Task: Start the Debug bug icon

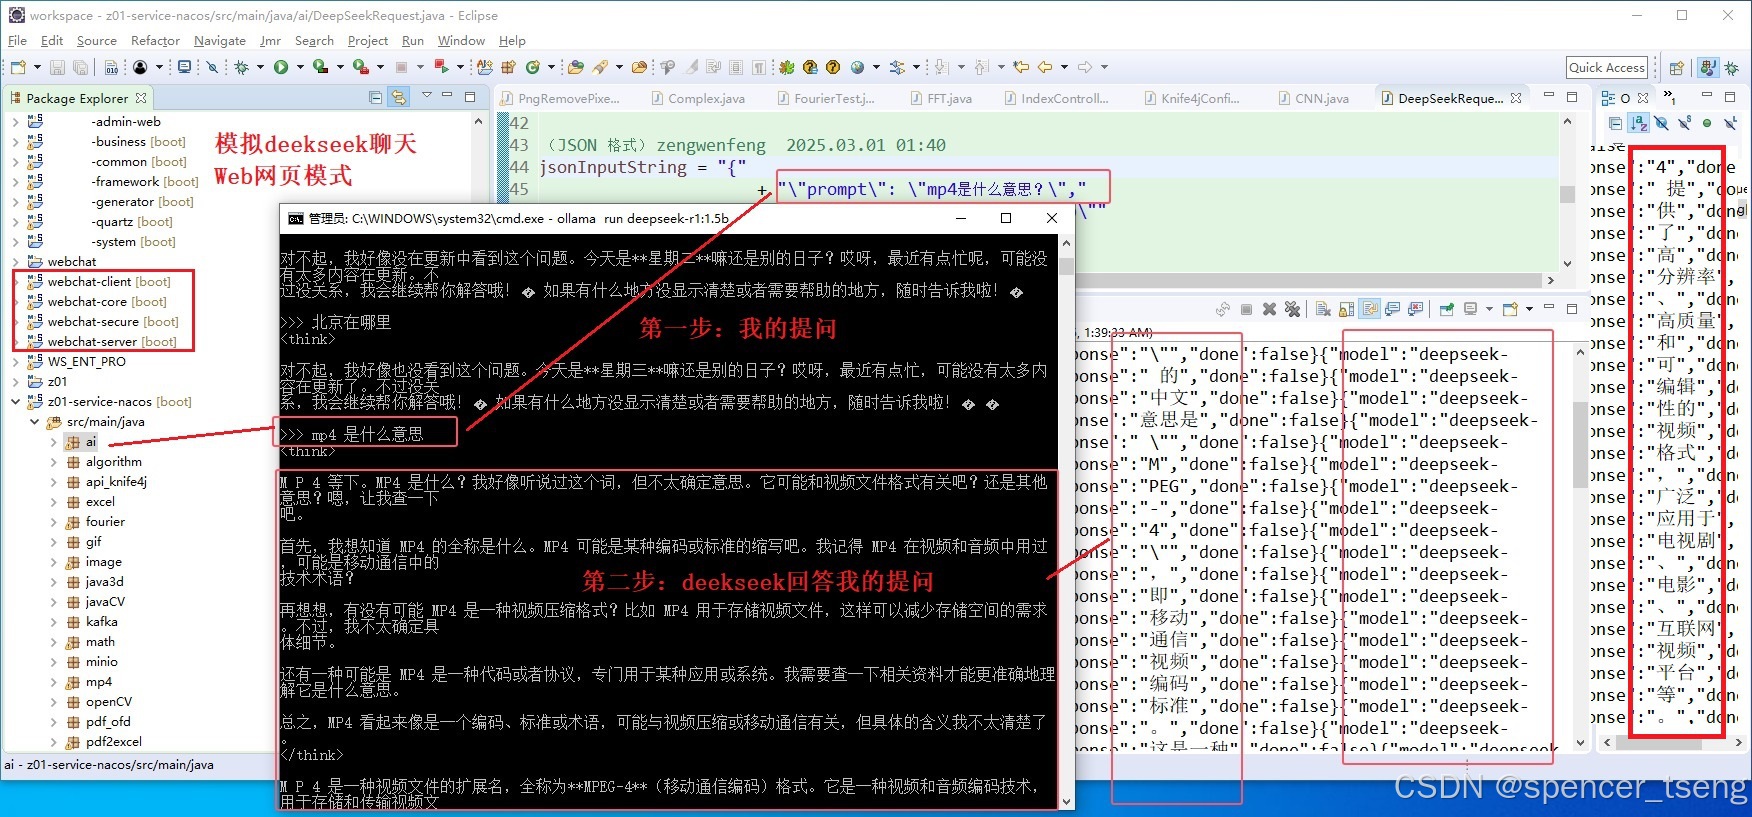Action: coord(241,67)
